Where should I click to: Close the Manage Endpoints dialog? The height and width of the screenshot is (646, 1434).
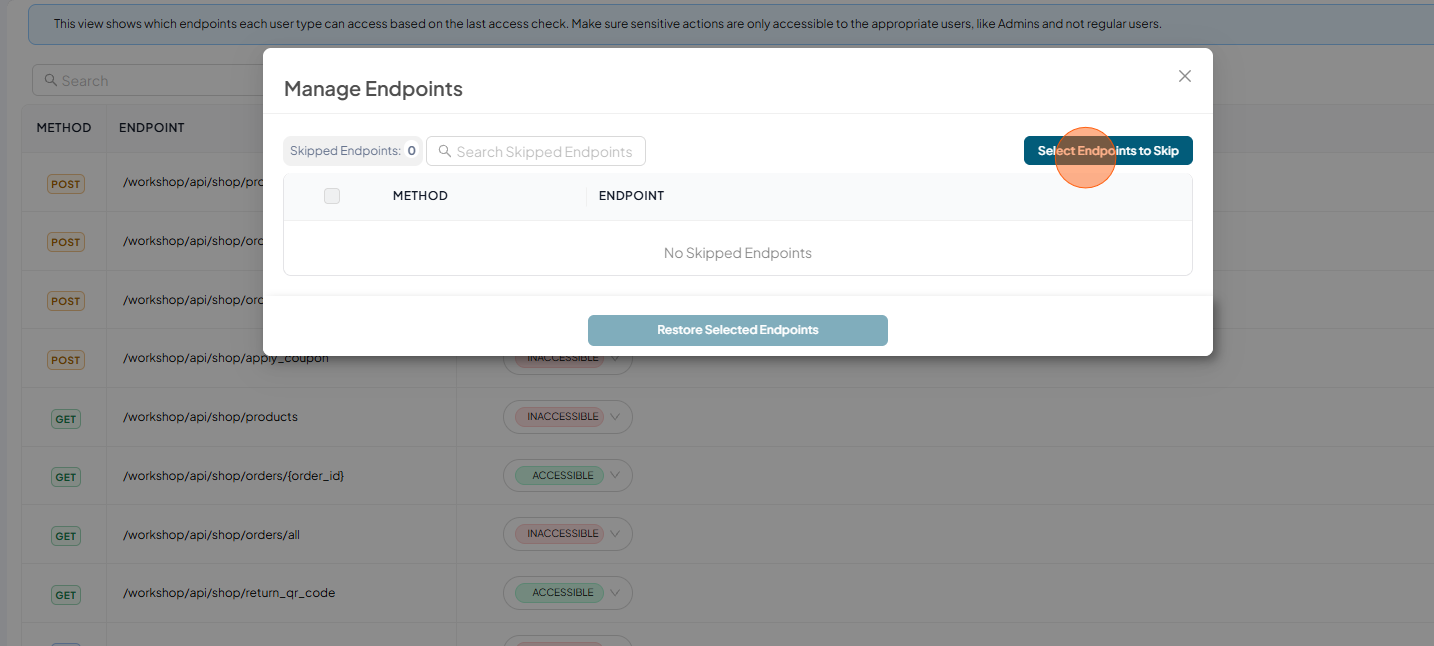coord(1185,76)
